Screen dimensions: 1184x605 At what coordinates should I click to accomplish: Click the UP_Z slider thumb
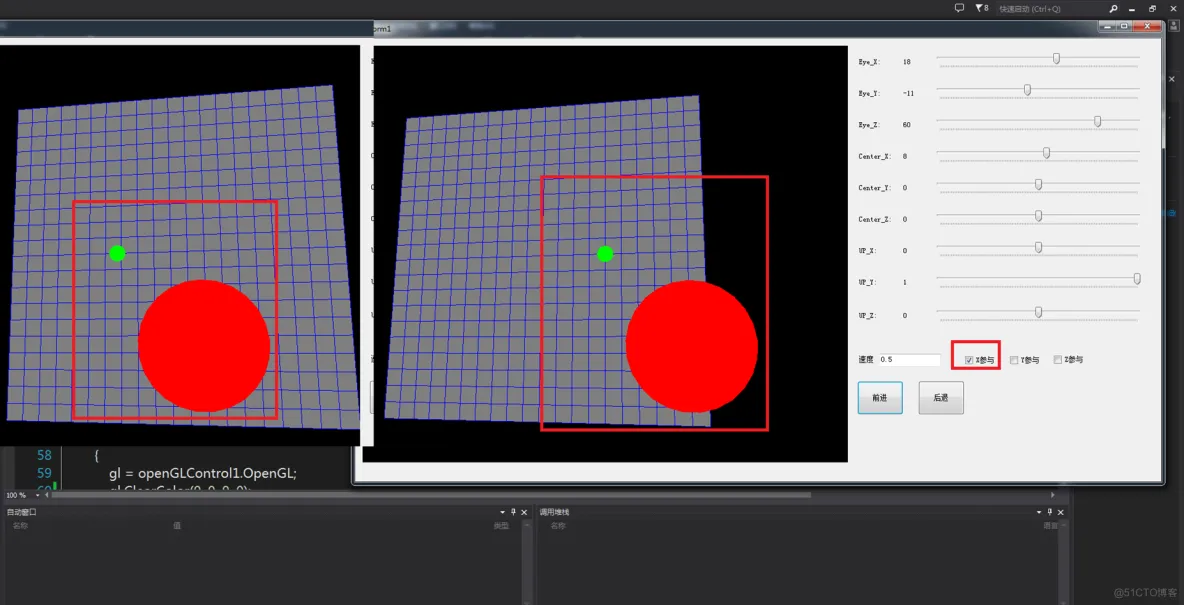1038,312
